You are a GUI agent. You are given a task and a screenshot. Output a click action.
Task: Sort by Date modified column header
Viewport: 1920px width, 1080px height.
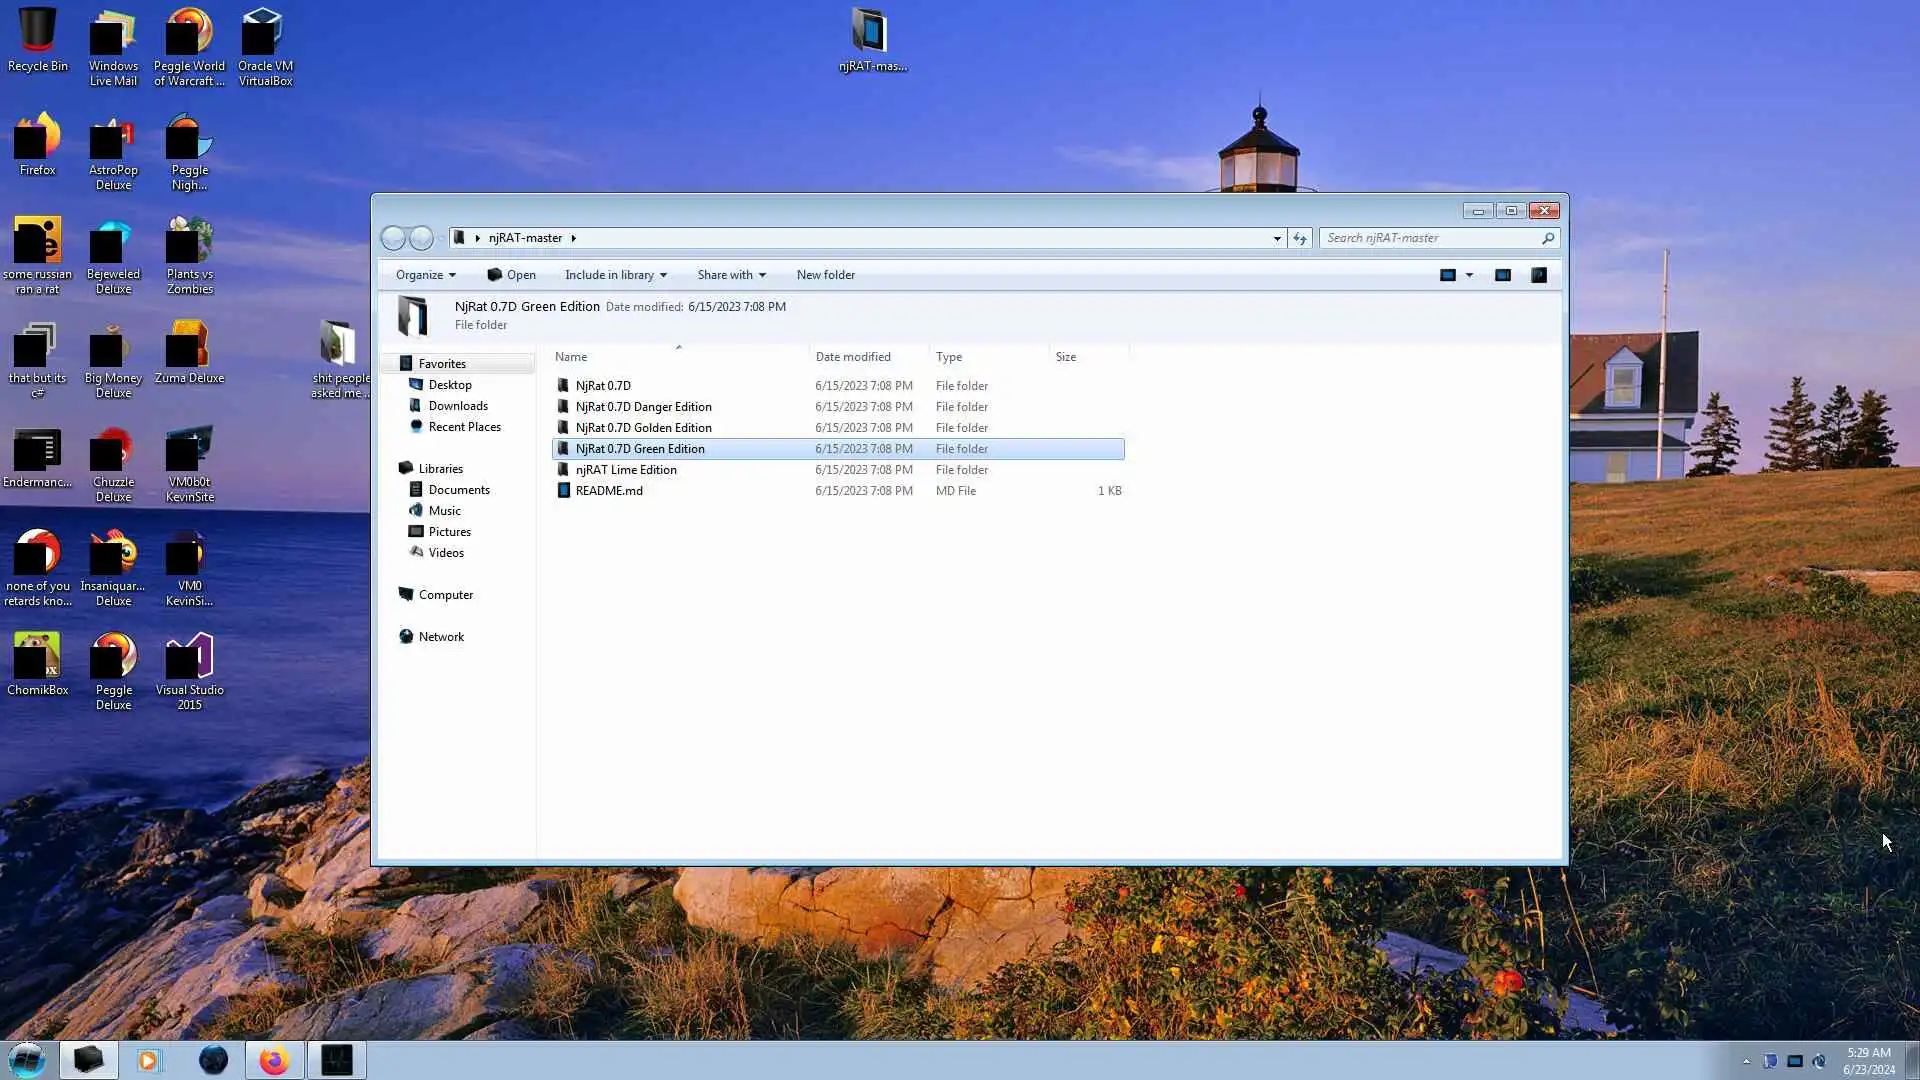pyautogui.click(x=852, y=357)
